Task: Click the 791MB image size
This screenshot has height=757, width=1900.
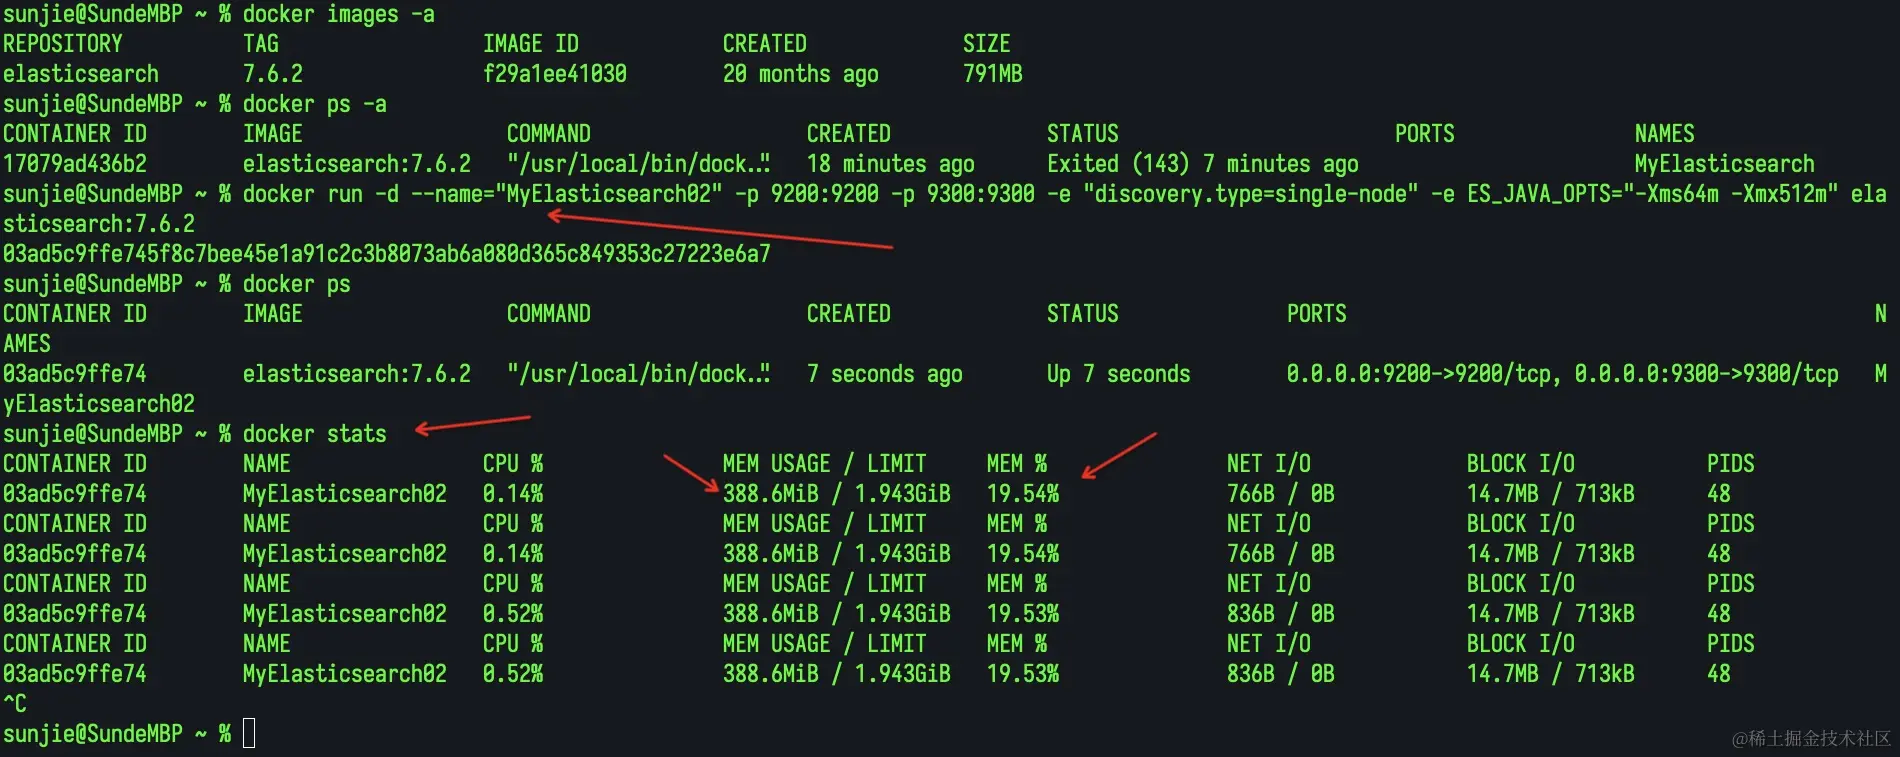Action: click(992, 74)
